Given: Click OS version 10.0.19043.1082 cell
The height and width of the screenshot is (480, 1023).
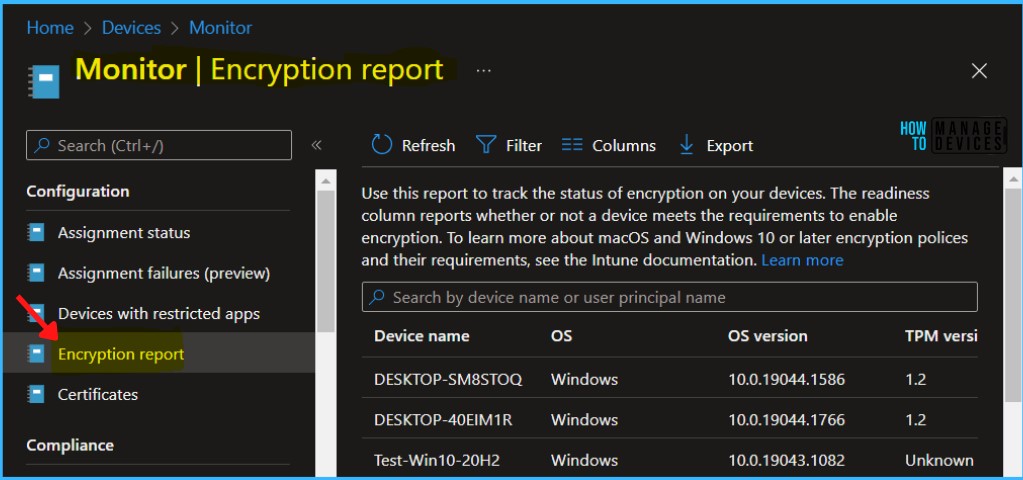Looking at the screenshot, I should point(786,460).
